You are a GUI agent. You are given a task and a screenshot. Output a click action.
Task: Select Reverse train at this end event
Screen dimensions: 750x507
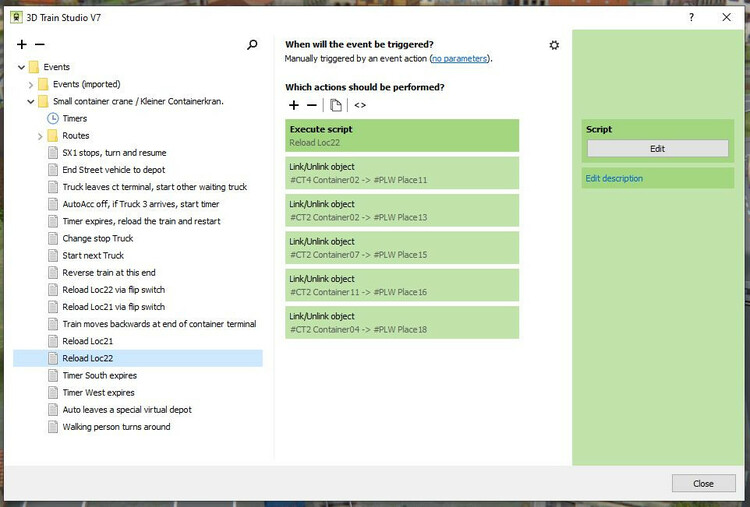[x=109, y=273]
